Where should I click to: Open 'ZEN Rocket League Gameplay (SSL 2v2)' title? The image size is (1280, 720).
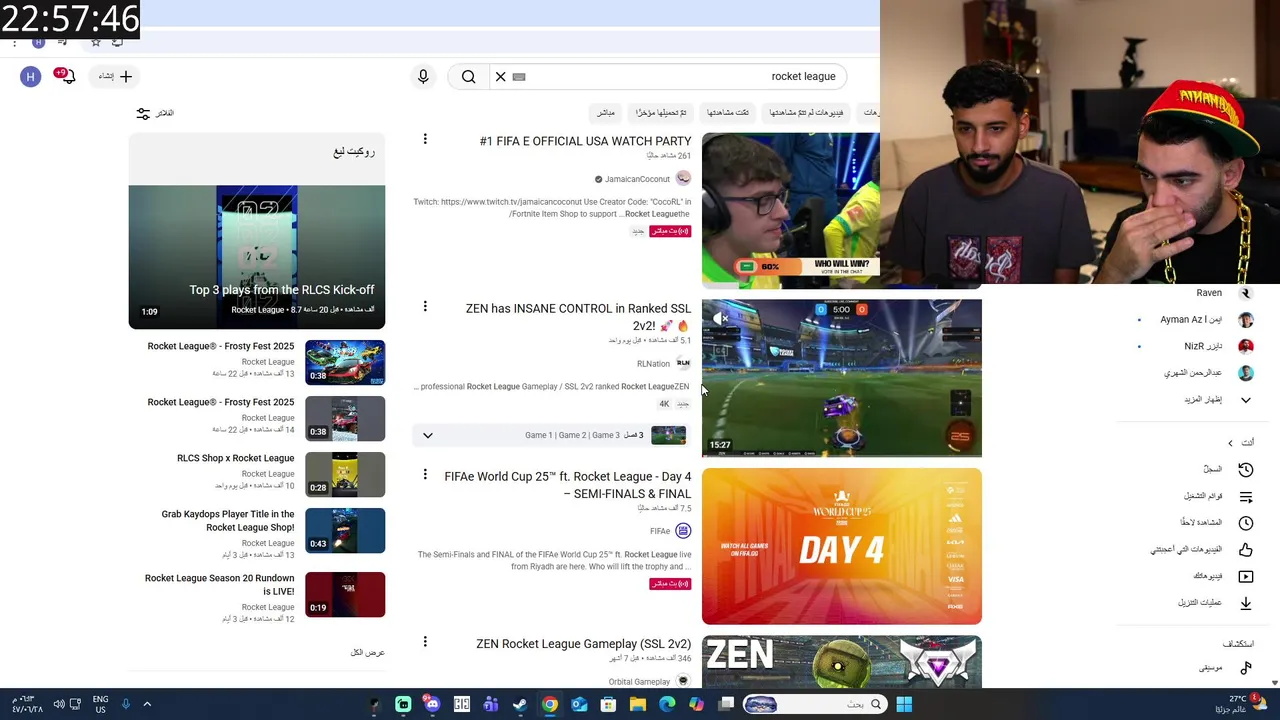[x=583, y=644]
